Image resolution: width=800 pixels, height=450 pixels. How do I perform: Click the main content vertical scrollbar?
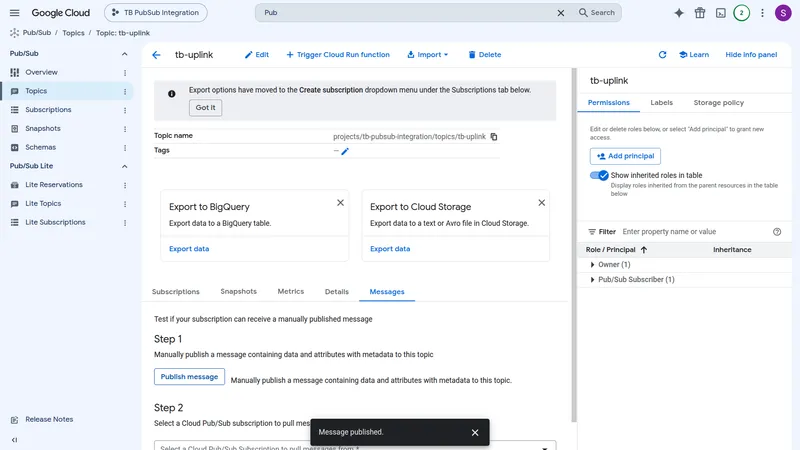coord(573,245)
